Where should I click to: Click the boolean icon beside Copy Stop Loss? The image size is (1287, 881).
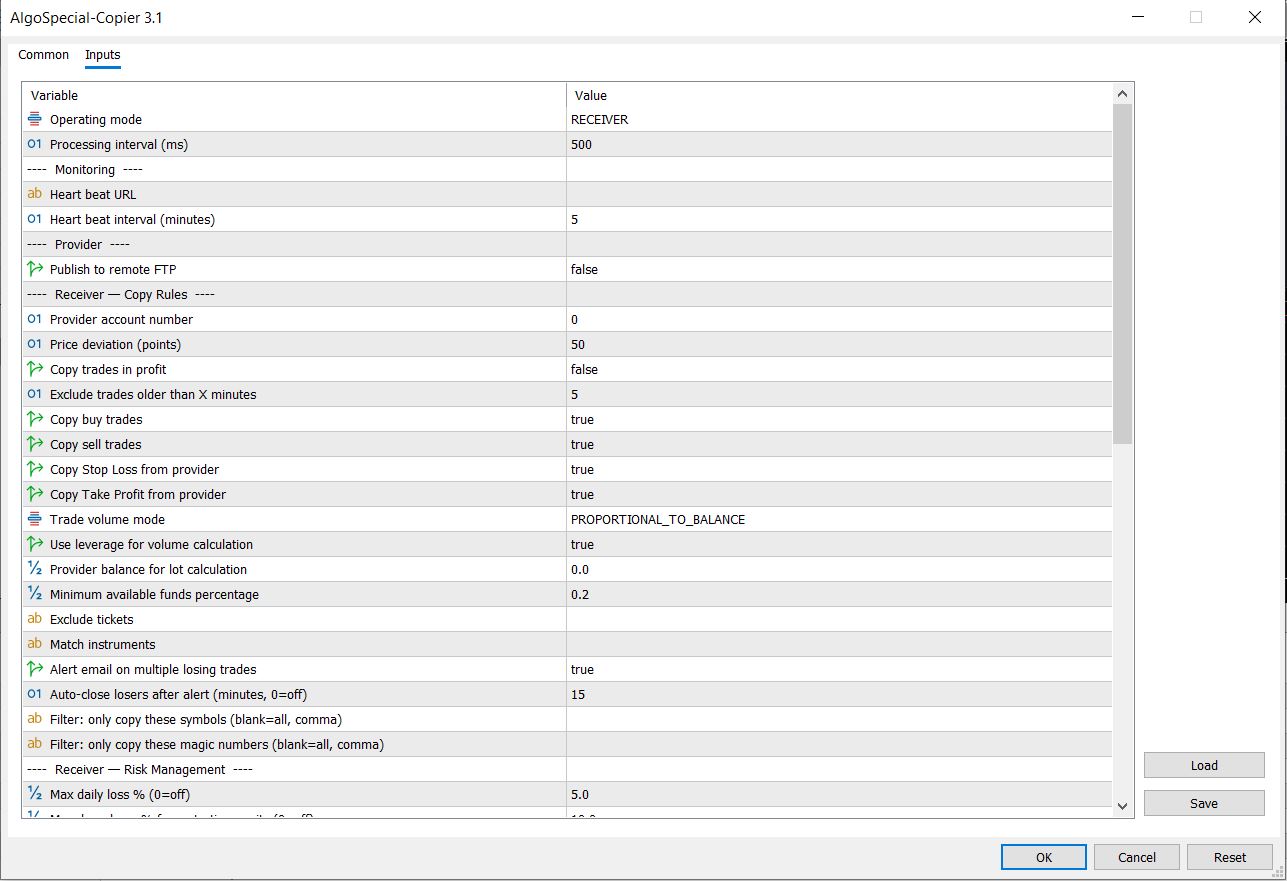coord(35,469)
